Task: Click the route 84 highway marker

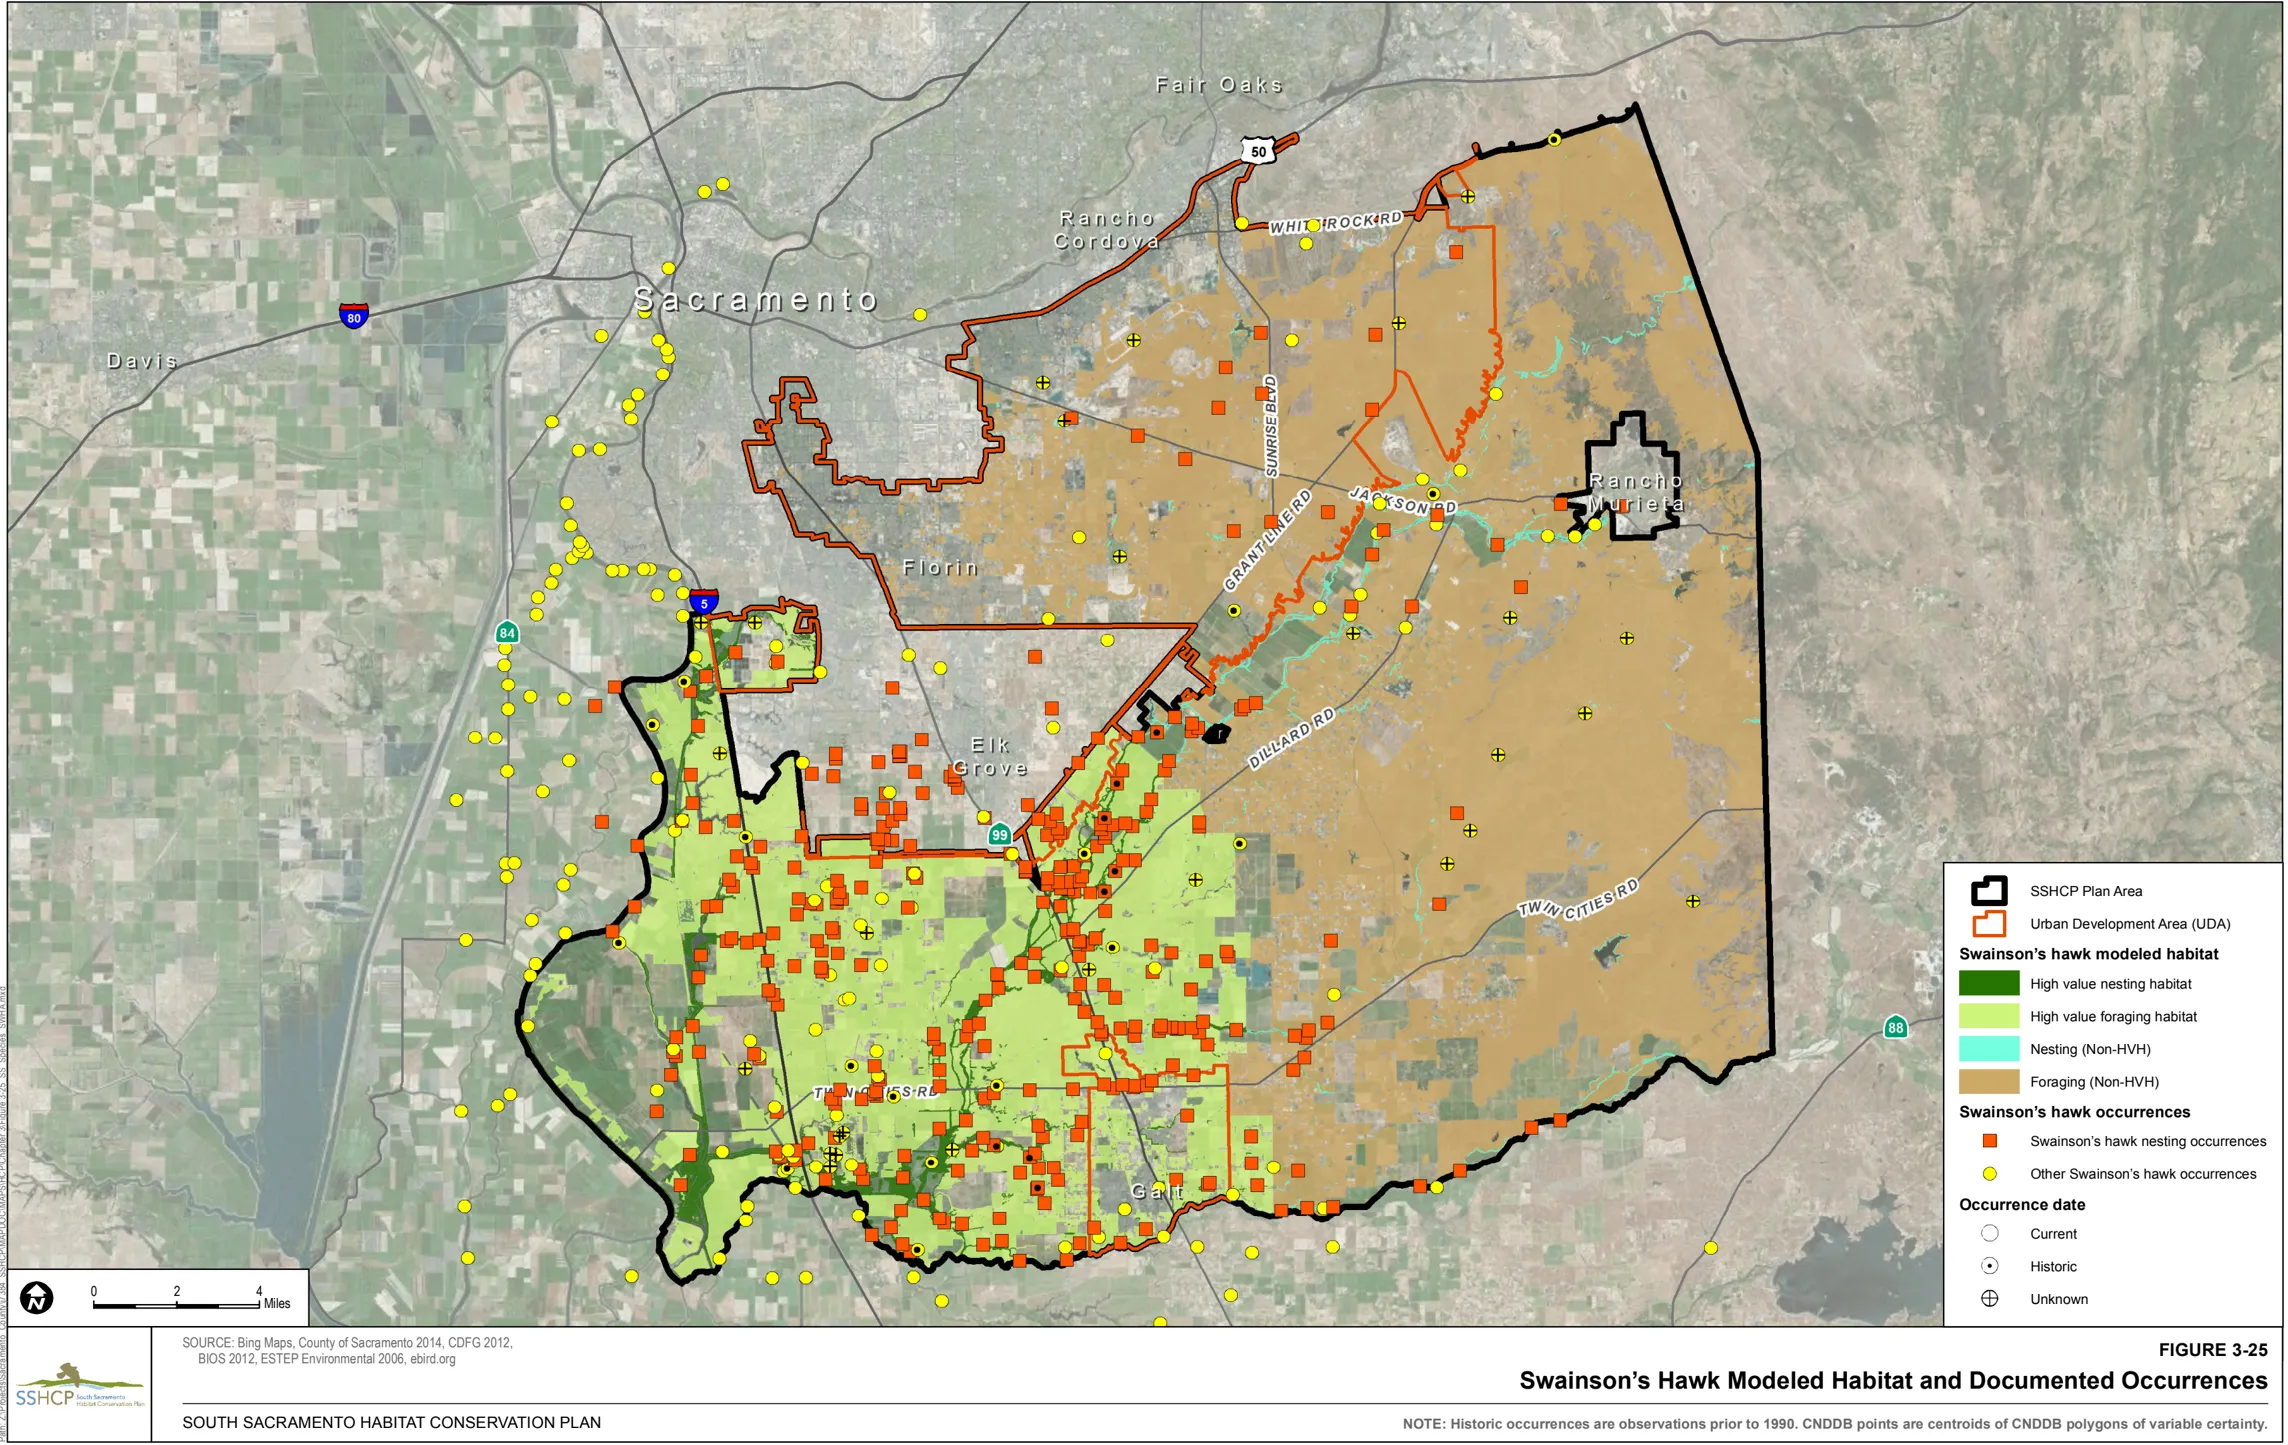Action: pos(507,632)
